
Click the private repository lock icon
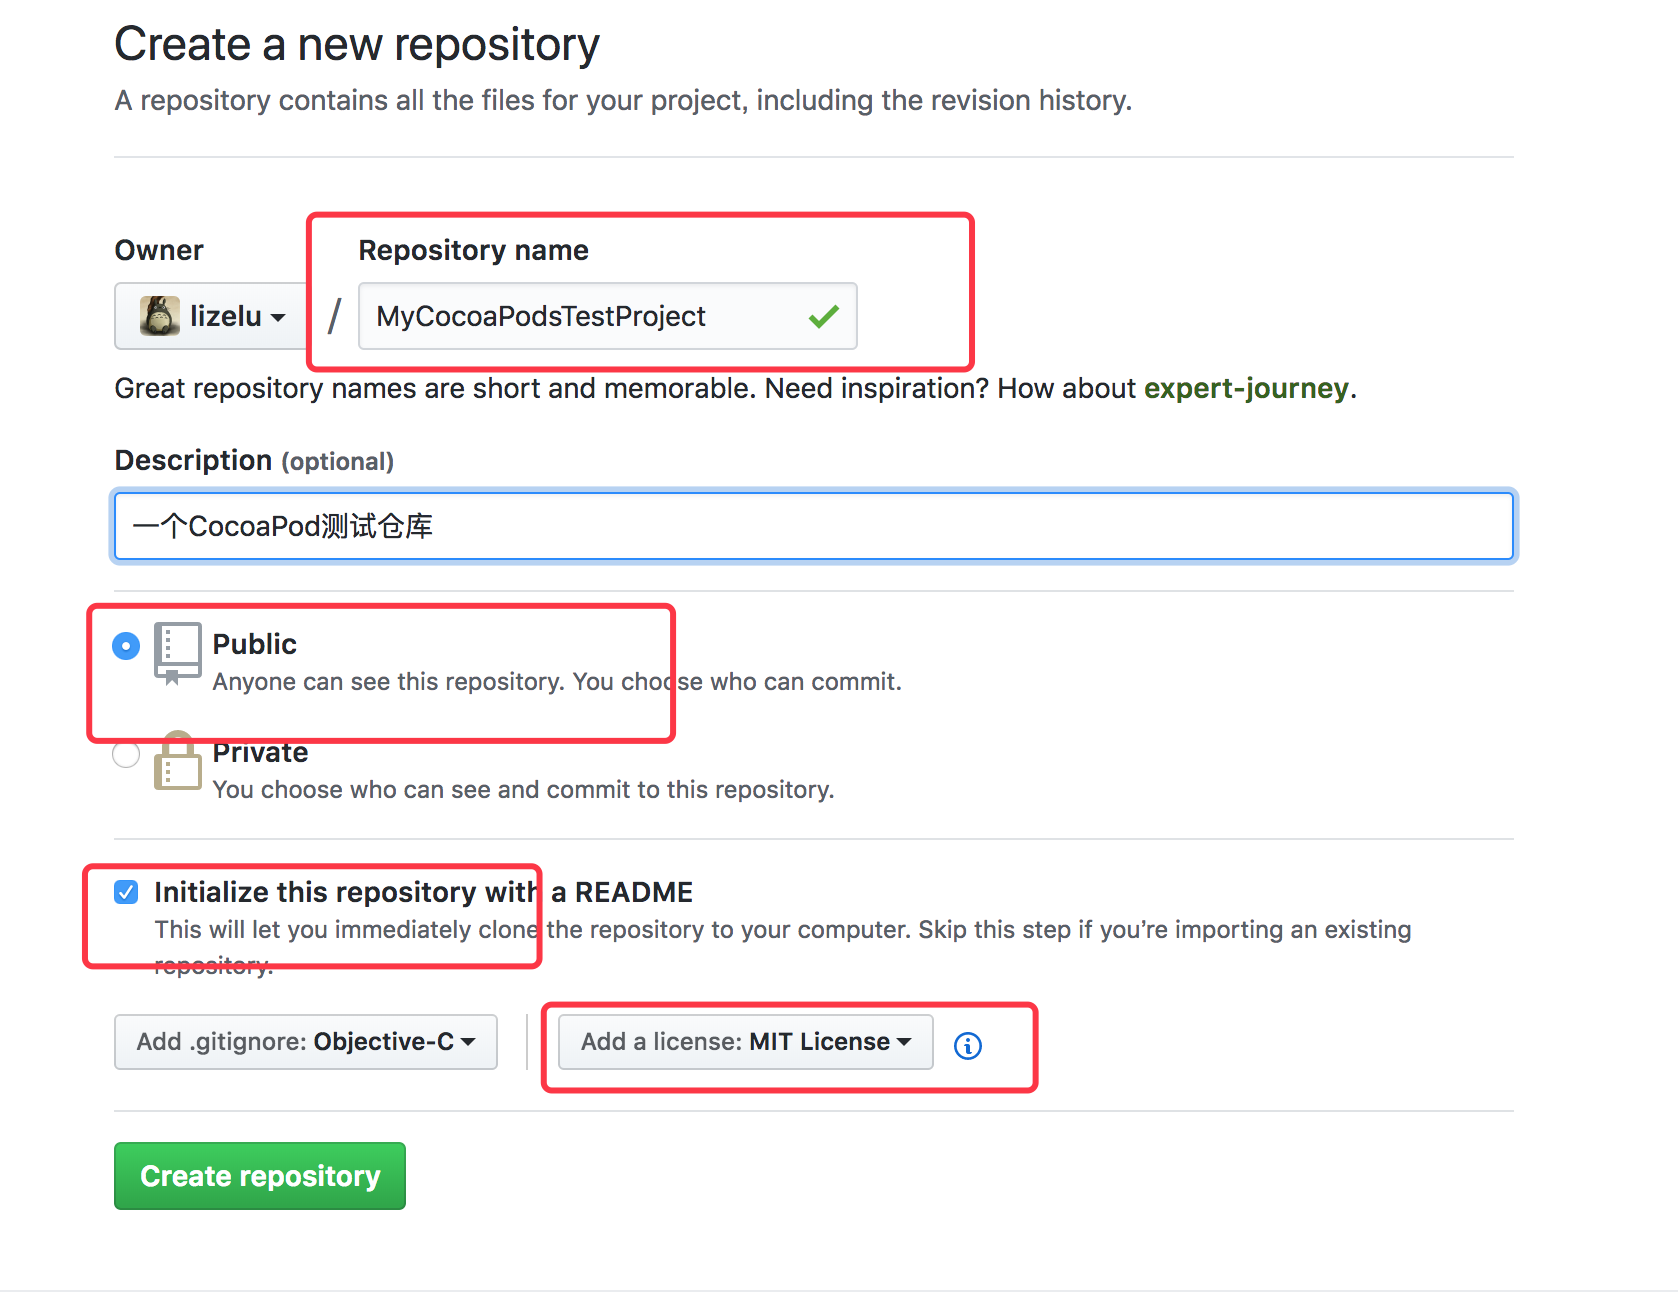[x=177, y=762]
